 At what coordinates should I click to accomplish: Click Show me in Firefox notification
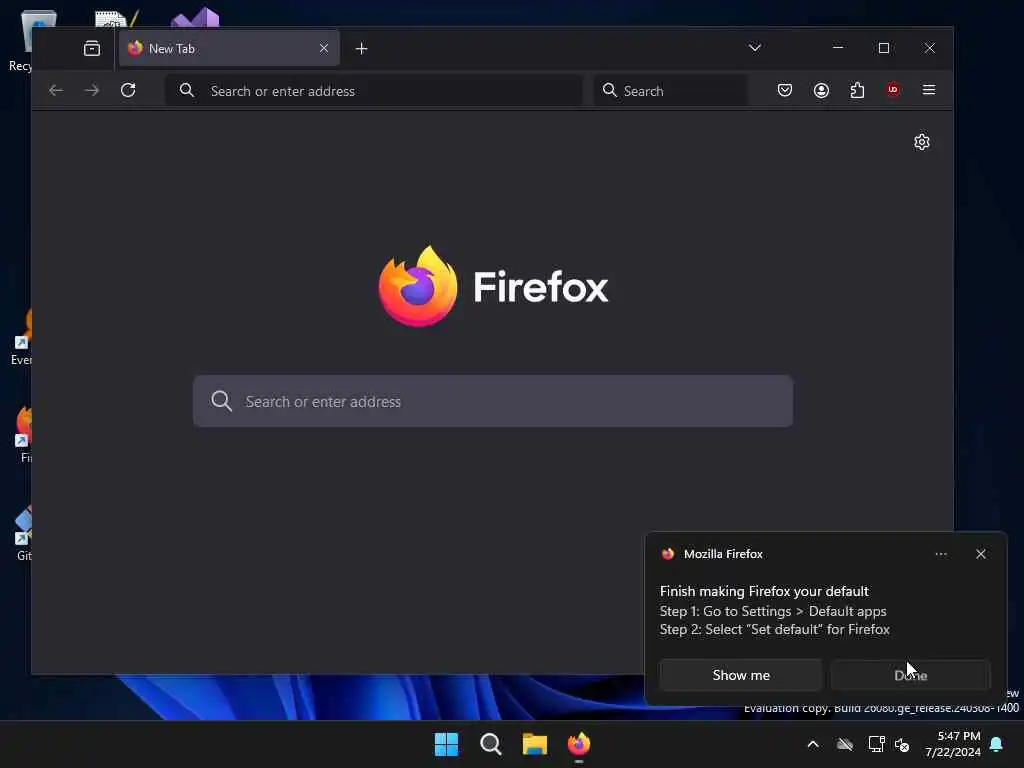point(741,675)
